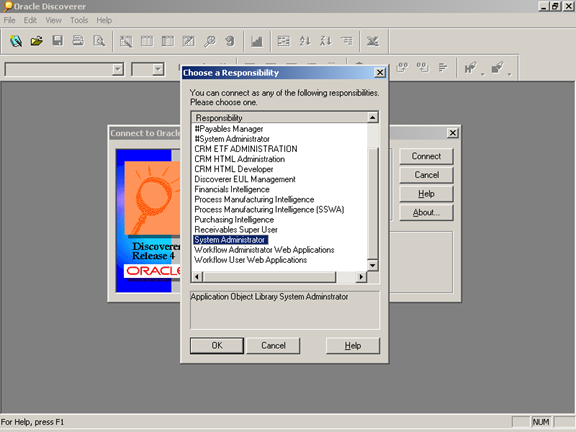Open the Tools menu
The image size is (576, 432).
click(79, 20)
